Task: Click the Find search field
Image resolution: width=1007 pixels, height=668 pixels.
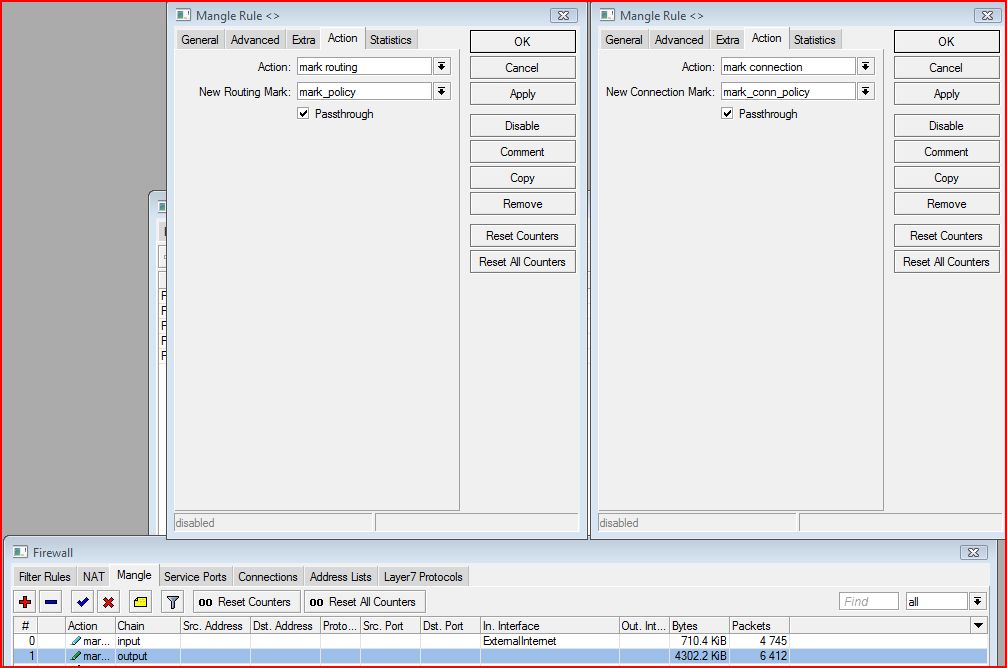Action: [x=868, y=601]
